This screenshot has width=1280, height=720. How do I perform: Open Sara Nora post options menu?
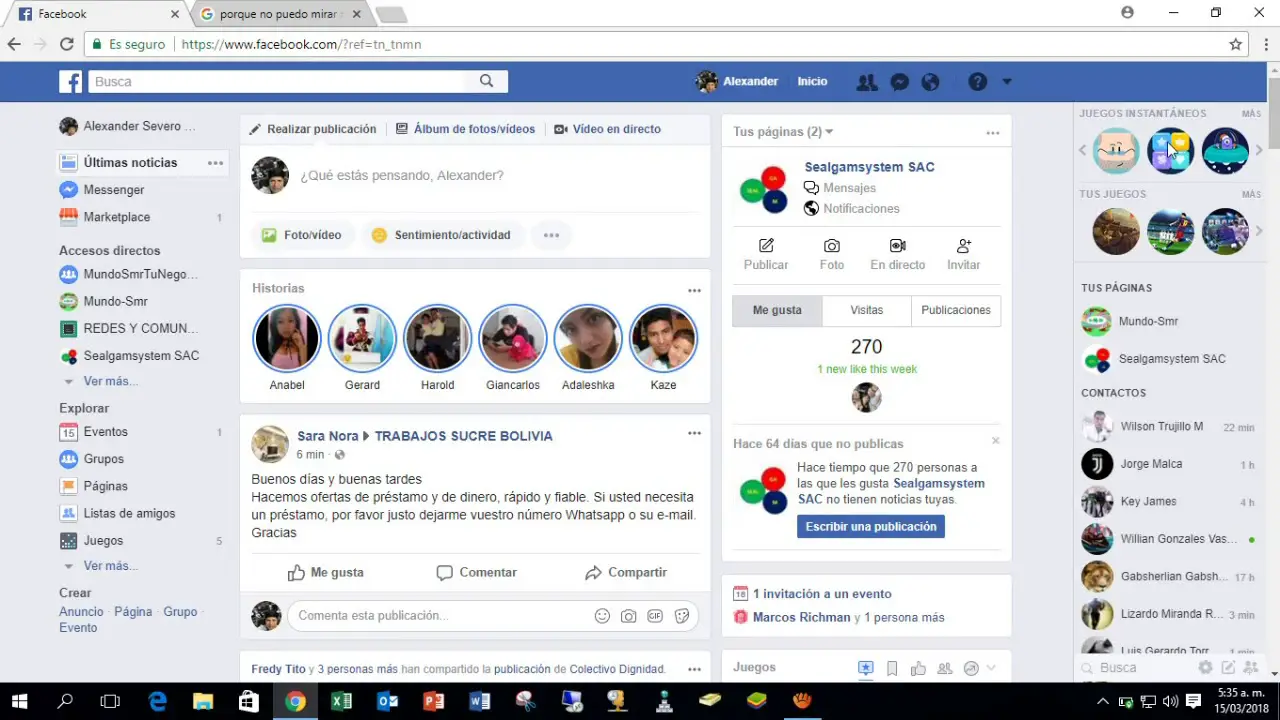[694, 433]
